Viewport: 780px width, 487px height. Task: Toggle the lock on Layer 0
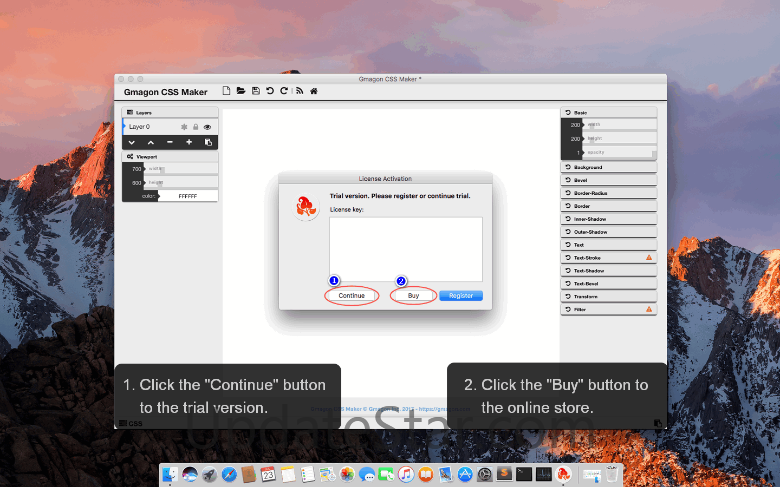pos(195,127)
